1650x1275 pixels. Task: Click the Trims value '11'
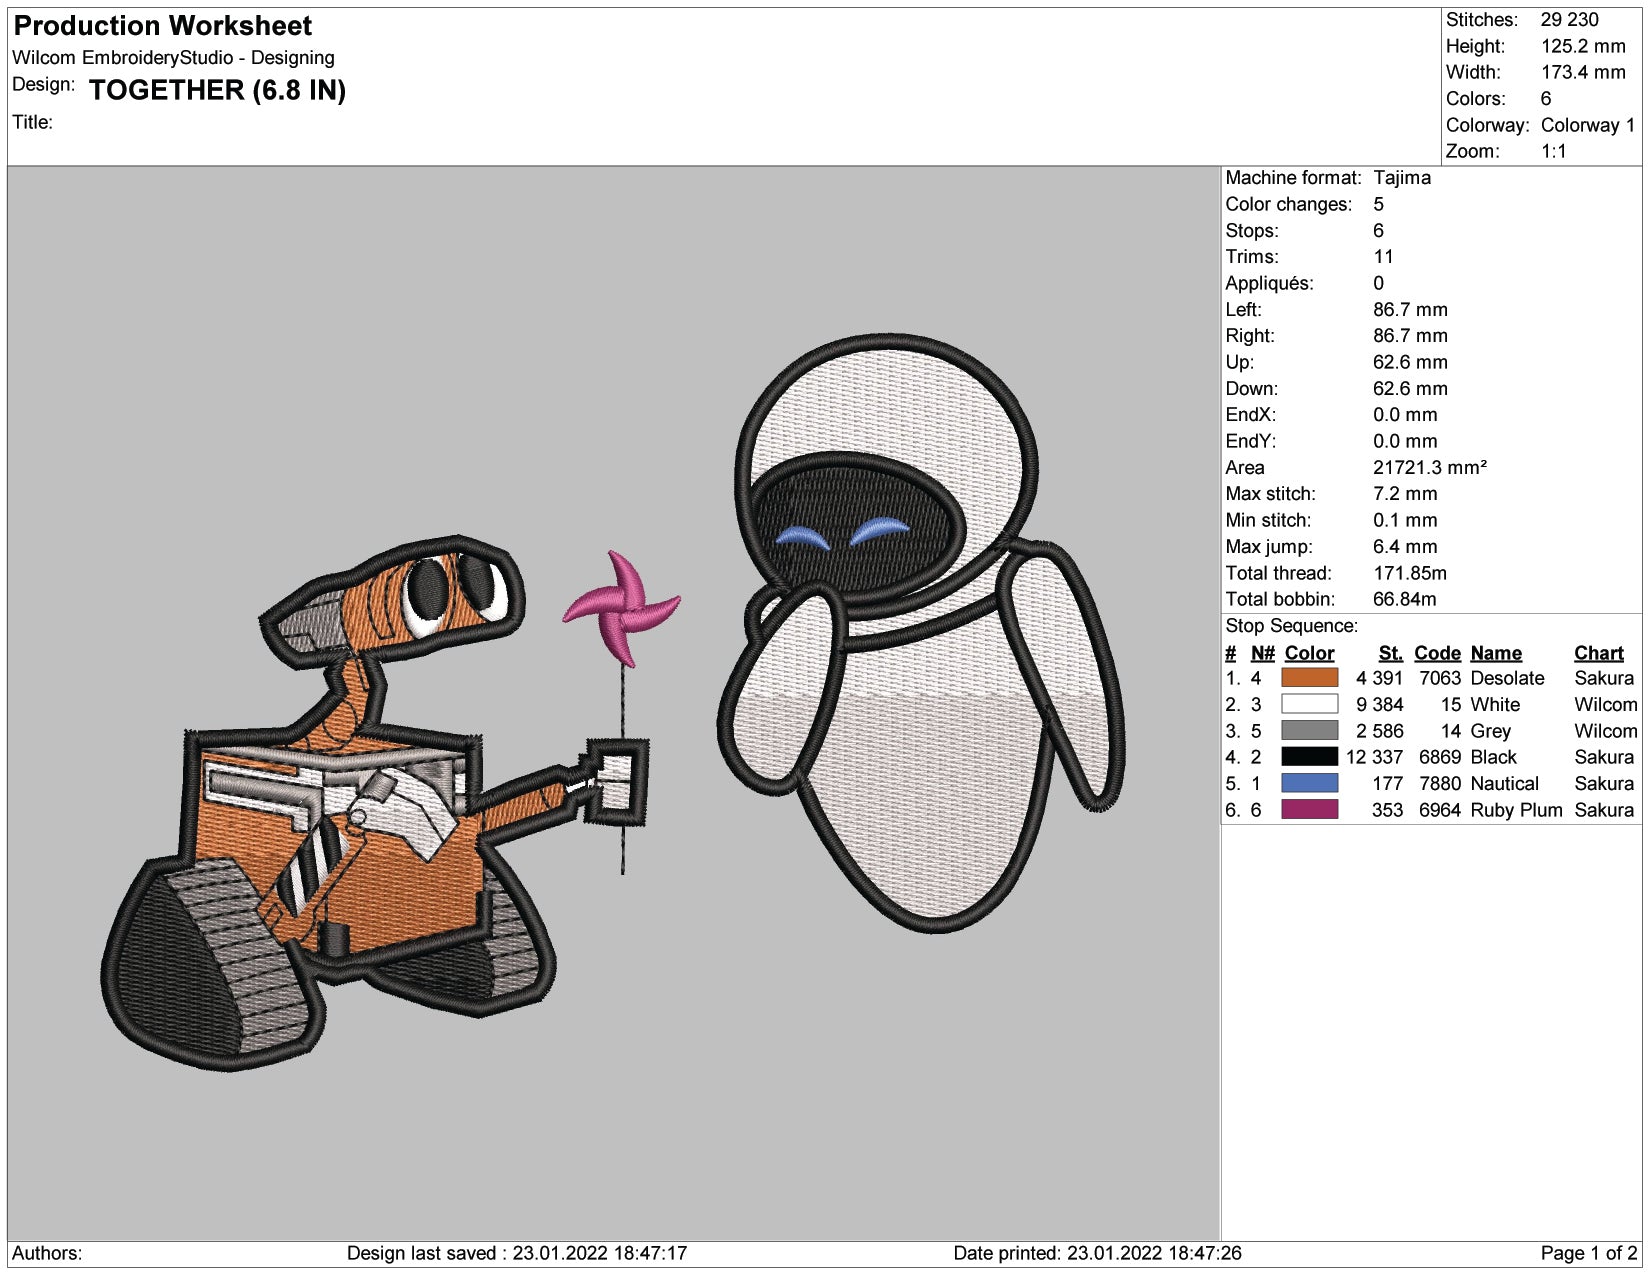(1383, 257)
